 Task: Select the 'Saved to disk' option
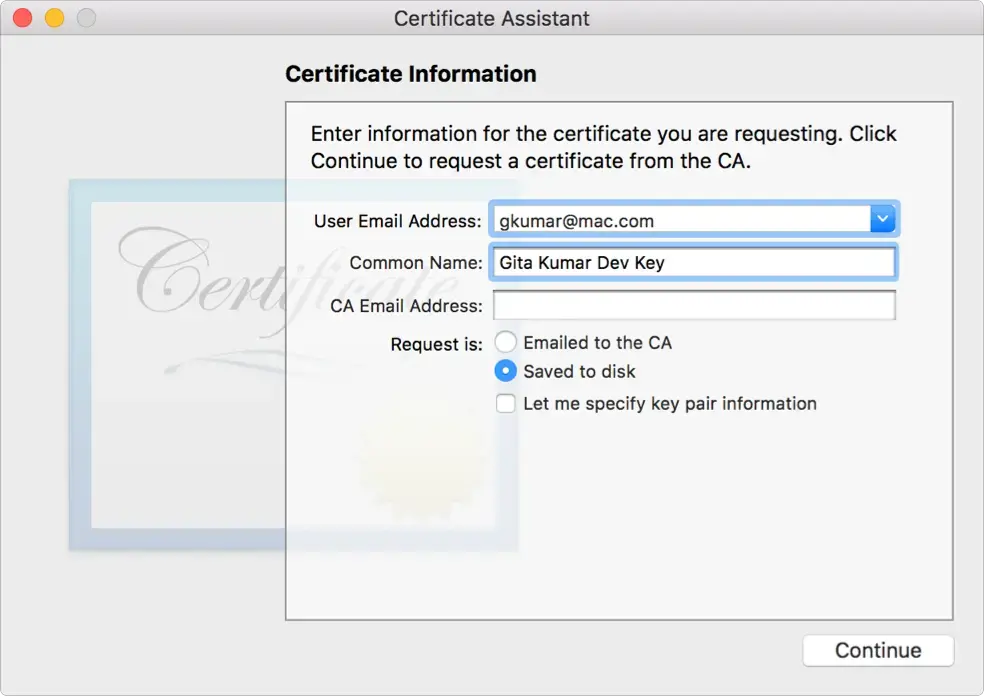click(x=506, y=370)
